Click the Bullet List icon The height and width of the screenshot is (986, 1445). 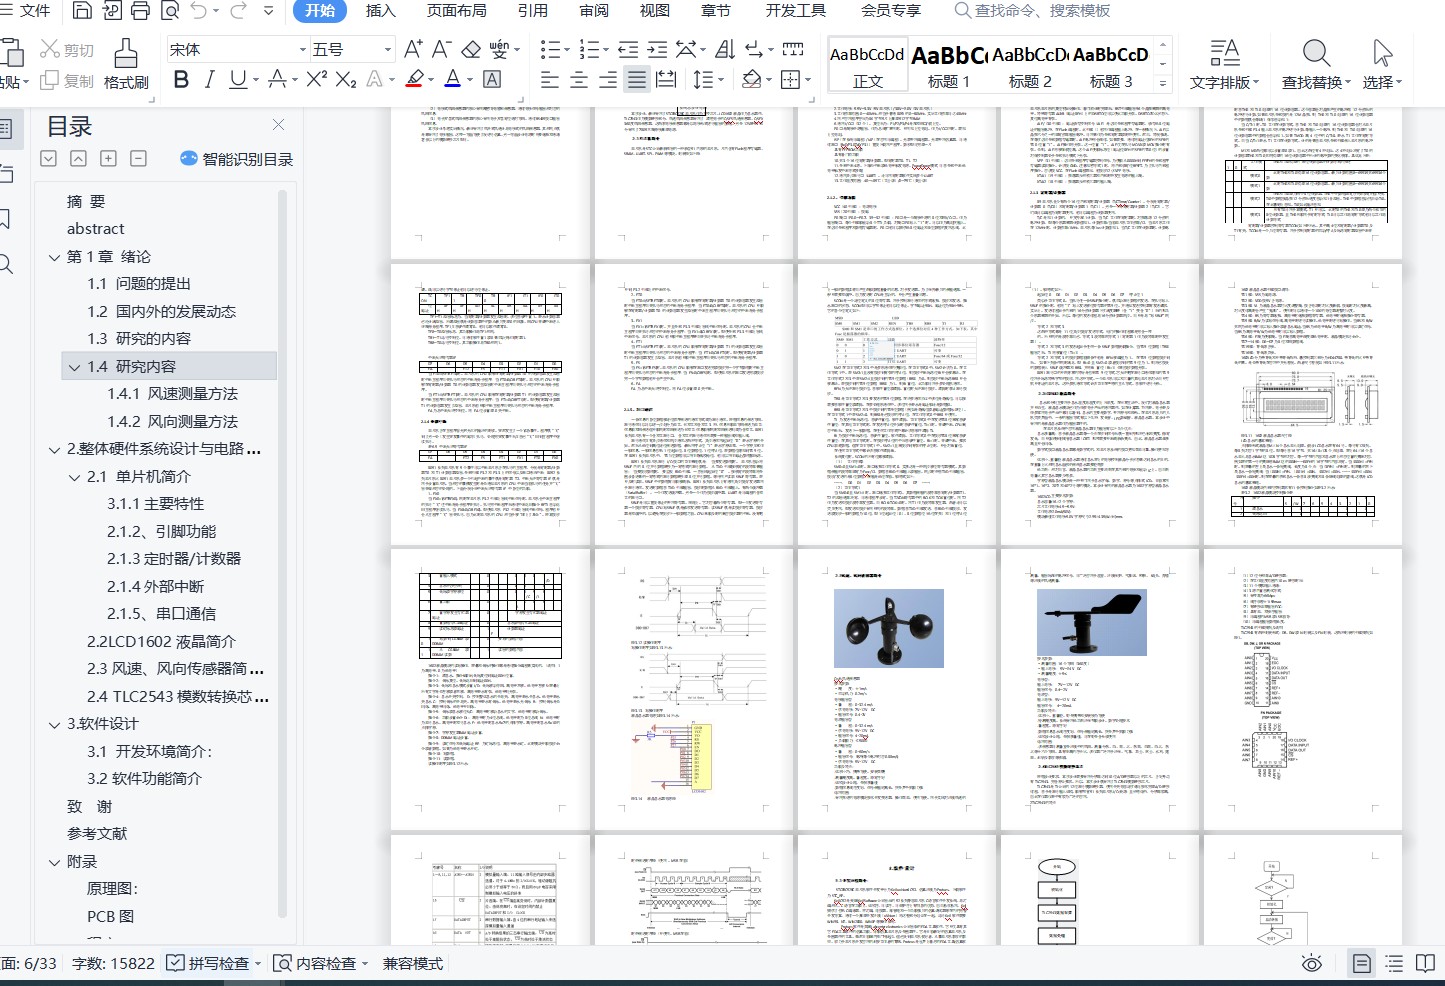[550, 49]
